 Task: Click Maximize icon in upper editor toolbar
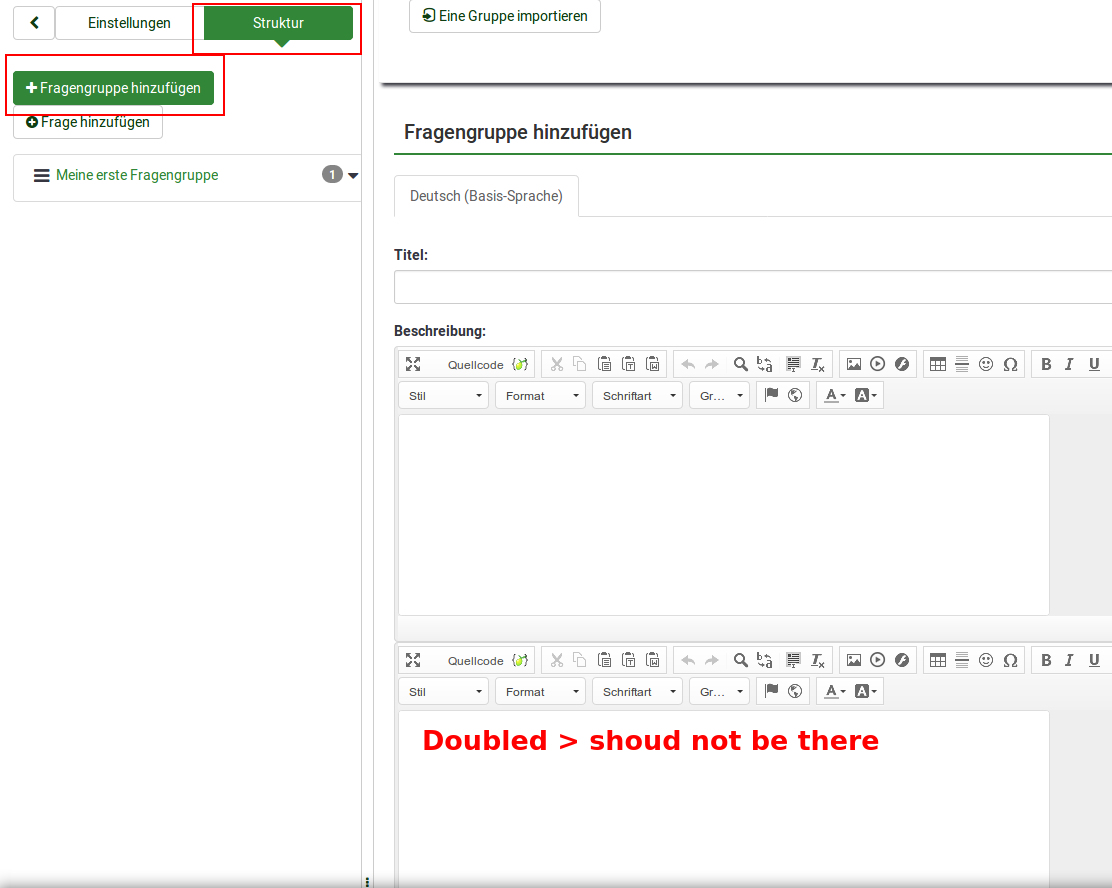tap(413, 364)
